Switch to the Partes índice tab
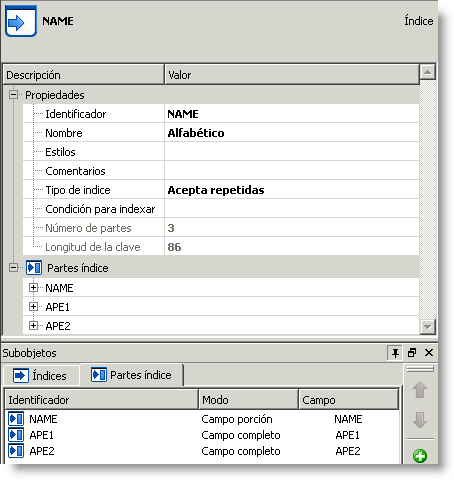This screenshot has height=480, width=454. (x=132, y=375)
